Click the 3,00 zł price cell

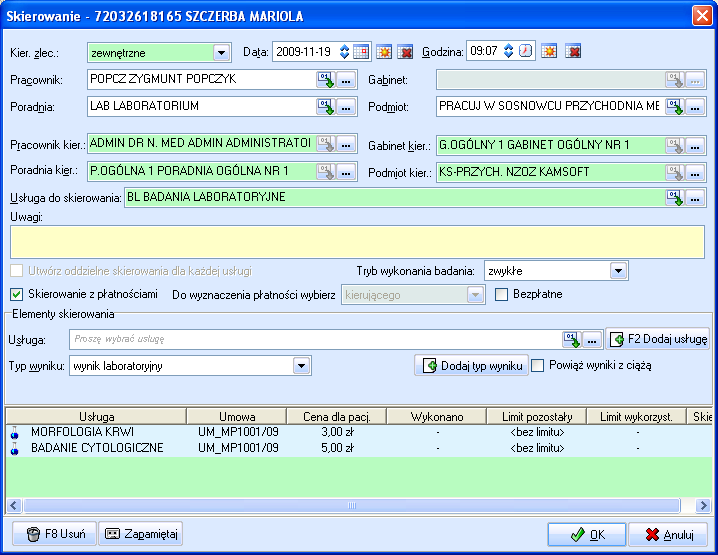337,432
